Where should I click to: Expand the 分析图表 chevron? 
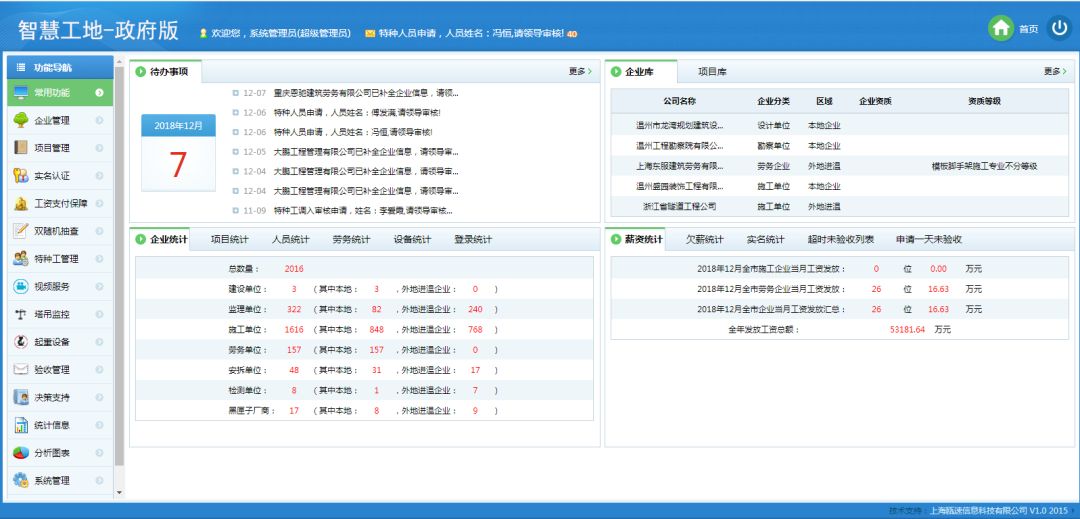coord(99,453)
